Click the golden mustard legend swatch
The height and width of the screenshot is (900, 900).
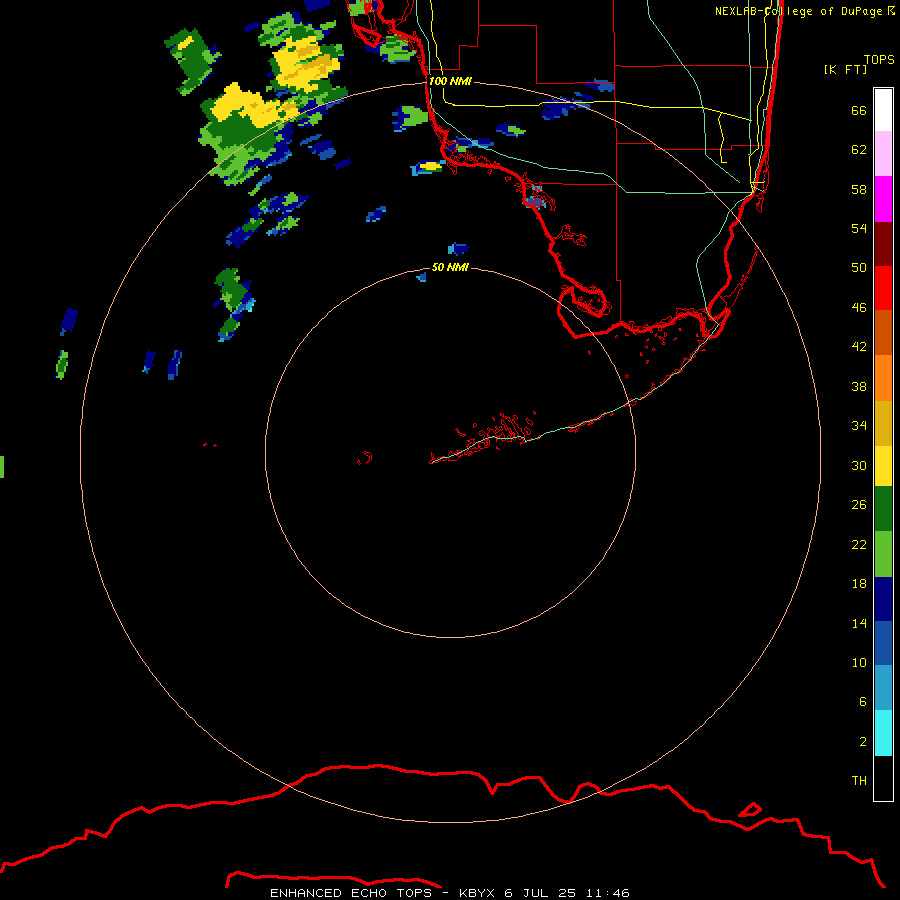tap(883, 424)
